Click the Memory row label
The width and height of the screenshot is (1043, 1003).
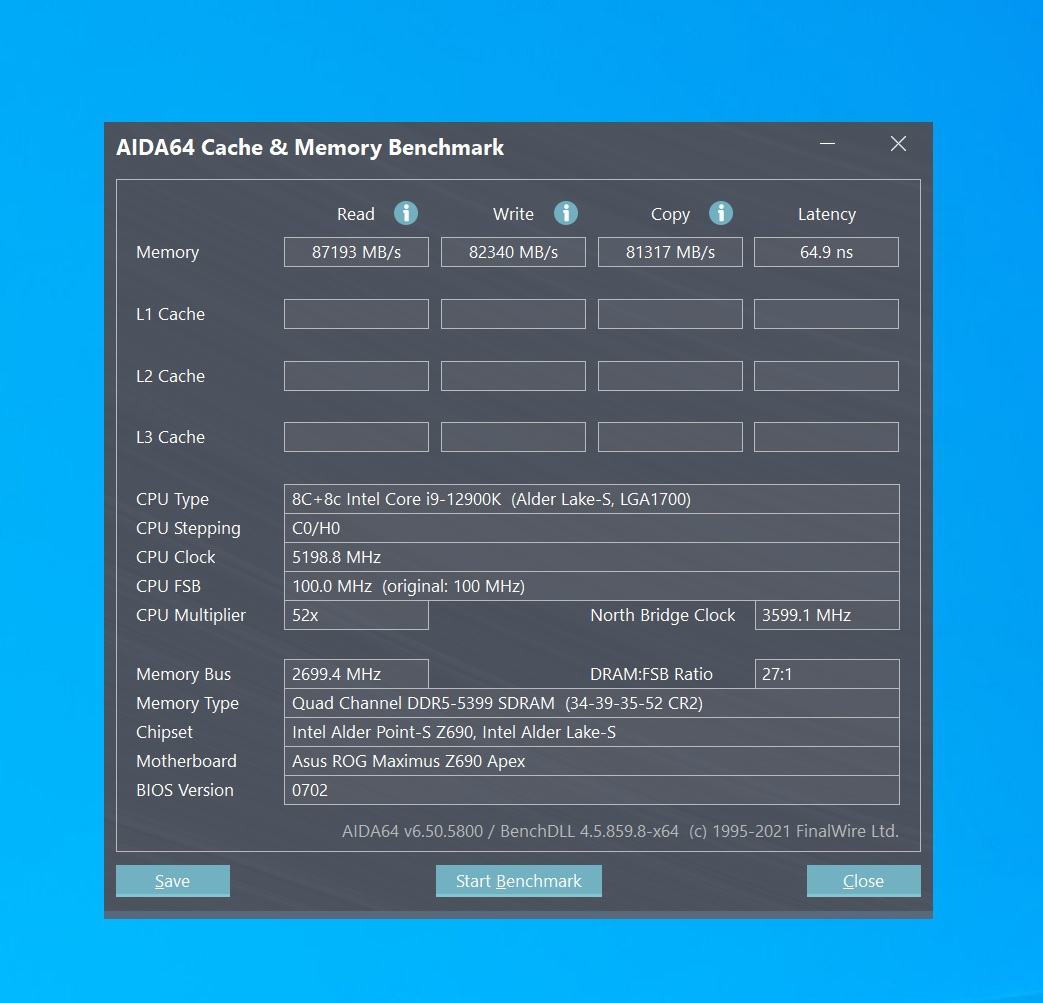click(x=168, y=253)
